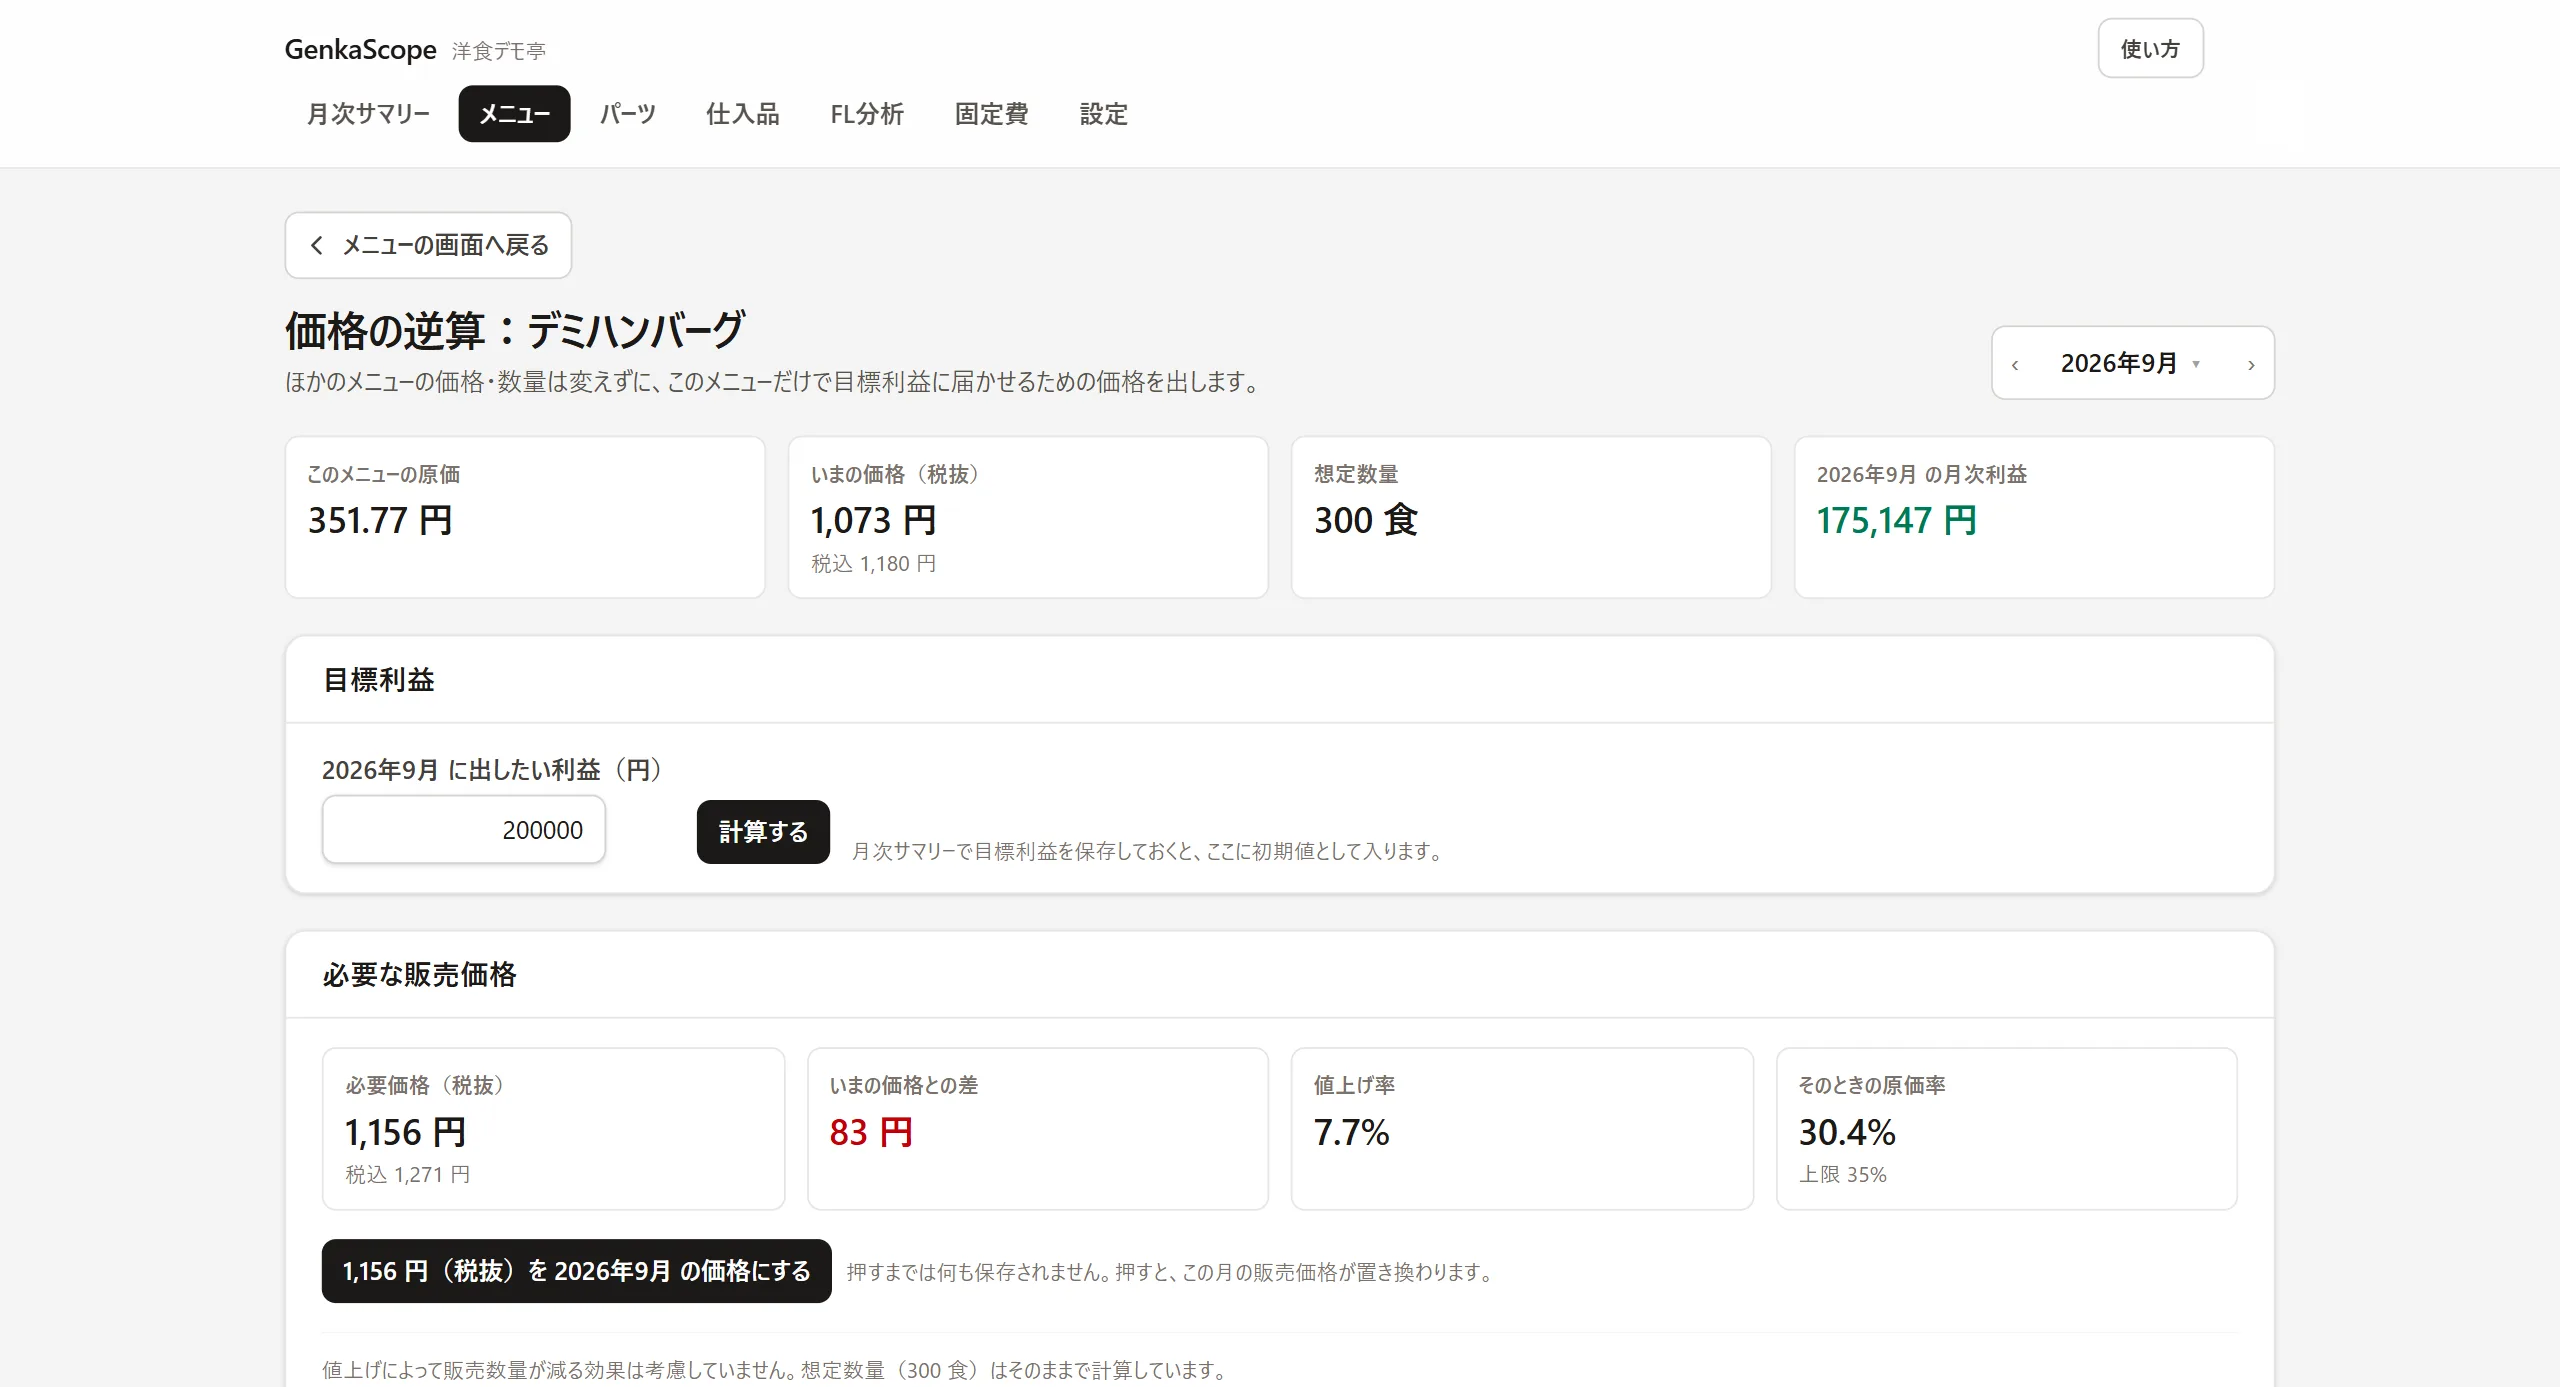
Task: Open the 仕入品 tab
Action: 742,114
